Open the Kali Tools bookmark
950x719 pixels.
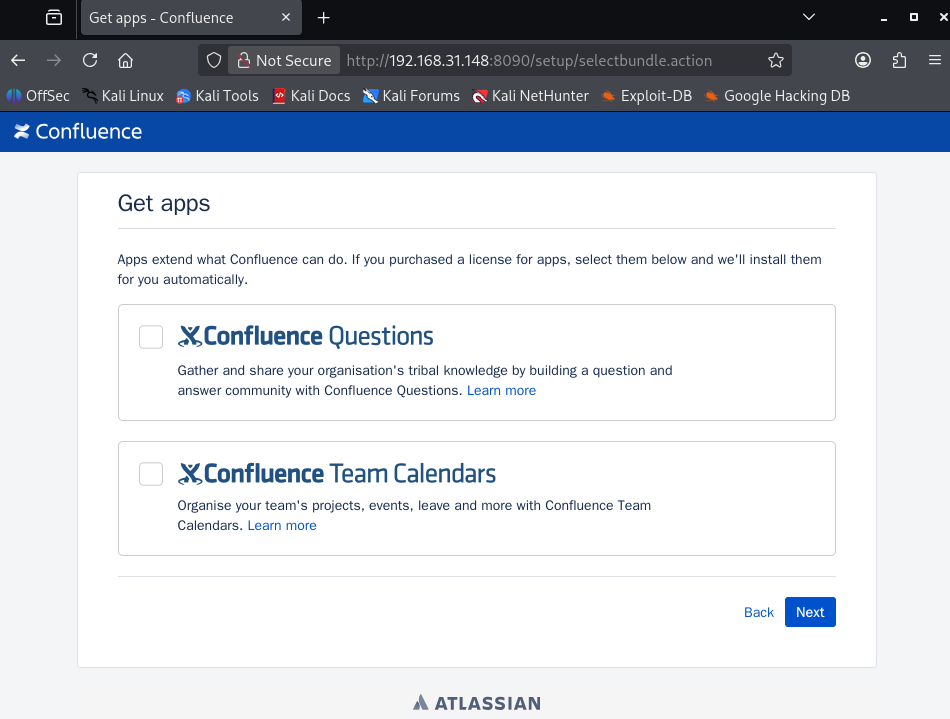(217, 96)
